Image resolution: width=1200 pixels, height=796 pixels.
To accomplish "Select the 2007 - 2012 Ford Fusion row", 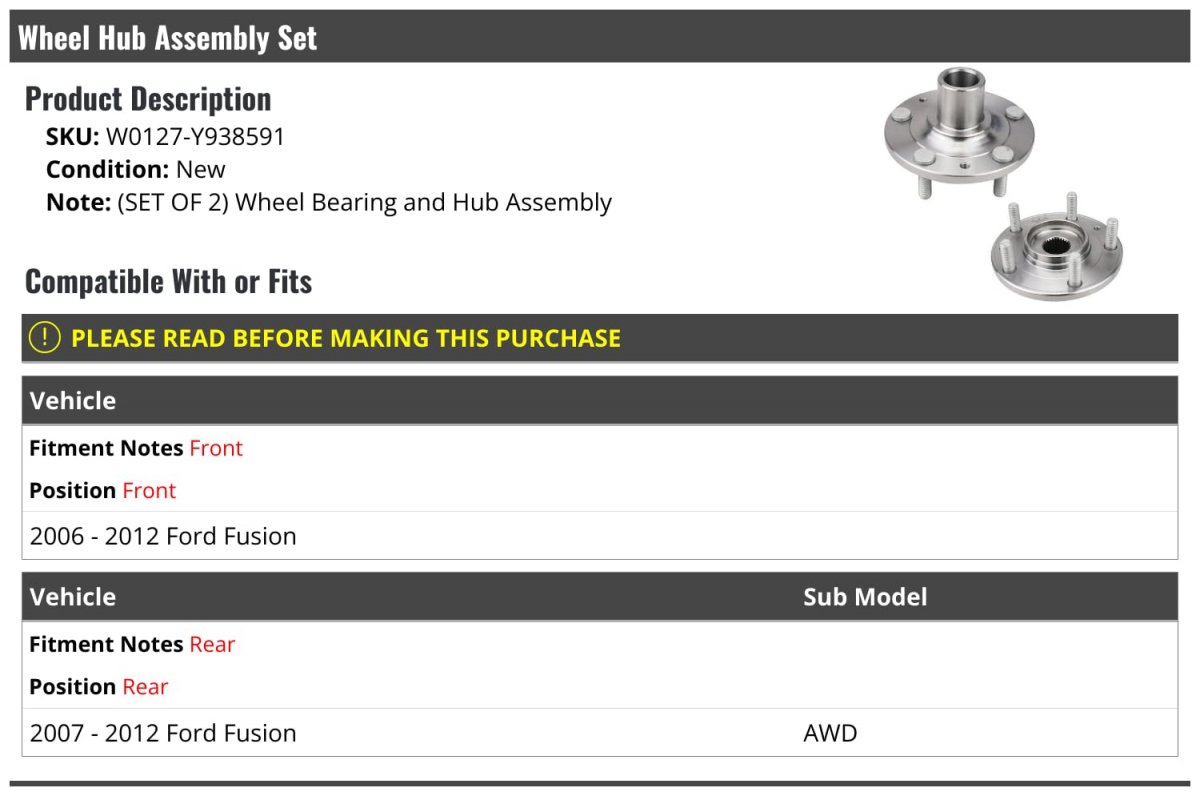I will click(x=600, y=733).
